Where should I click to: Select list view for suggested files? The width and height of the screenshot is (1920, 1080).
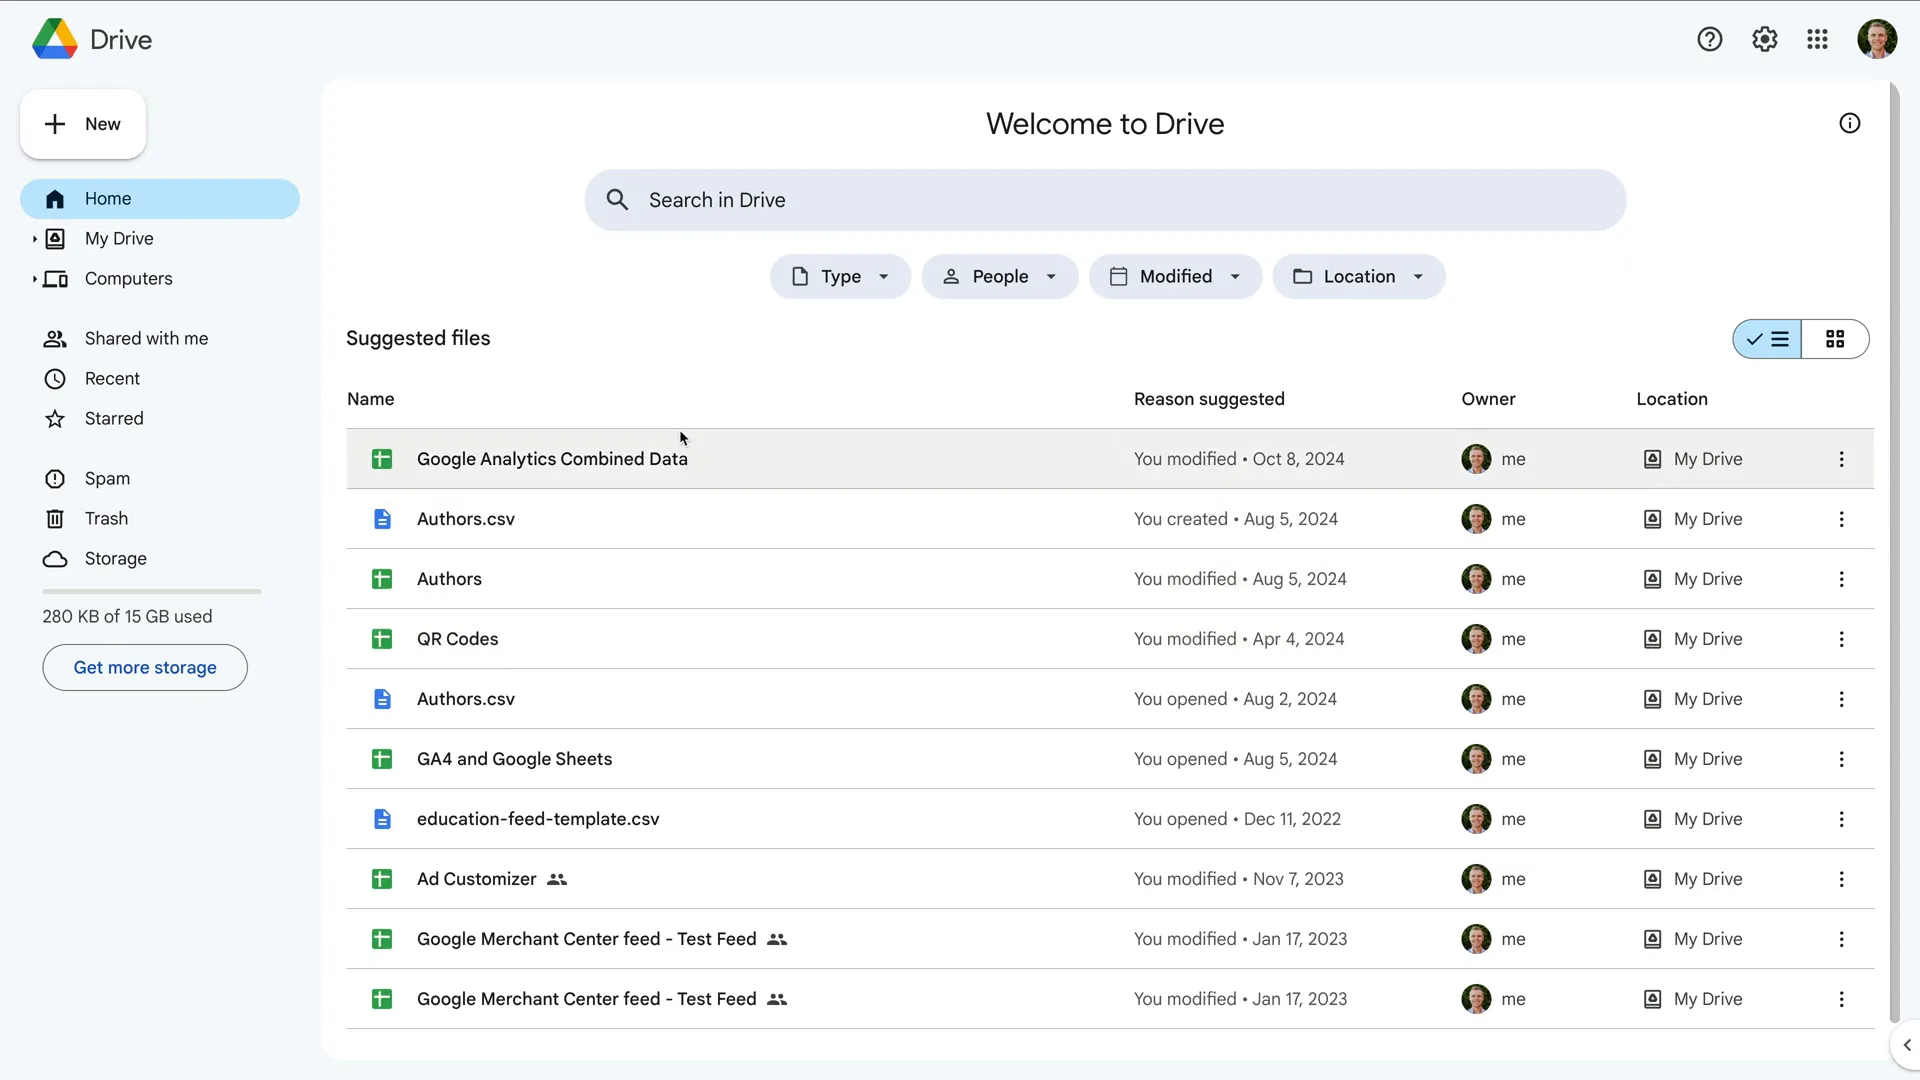click(x=1768, y=339)
